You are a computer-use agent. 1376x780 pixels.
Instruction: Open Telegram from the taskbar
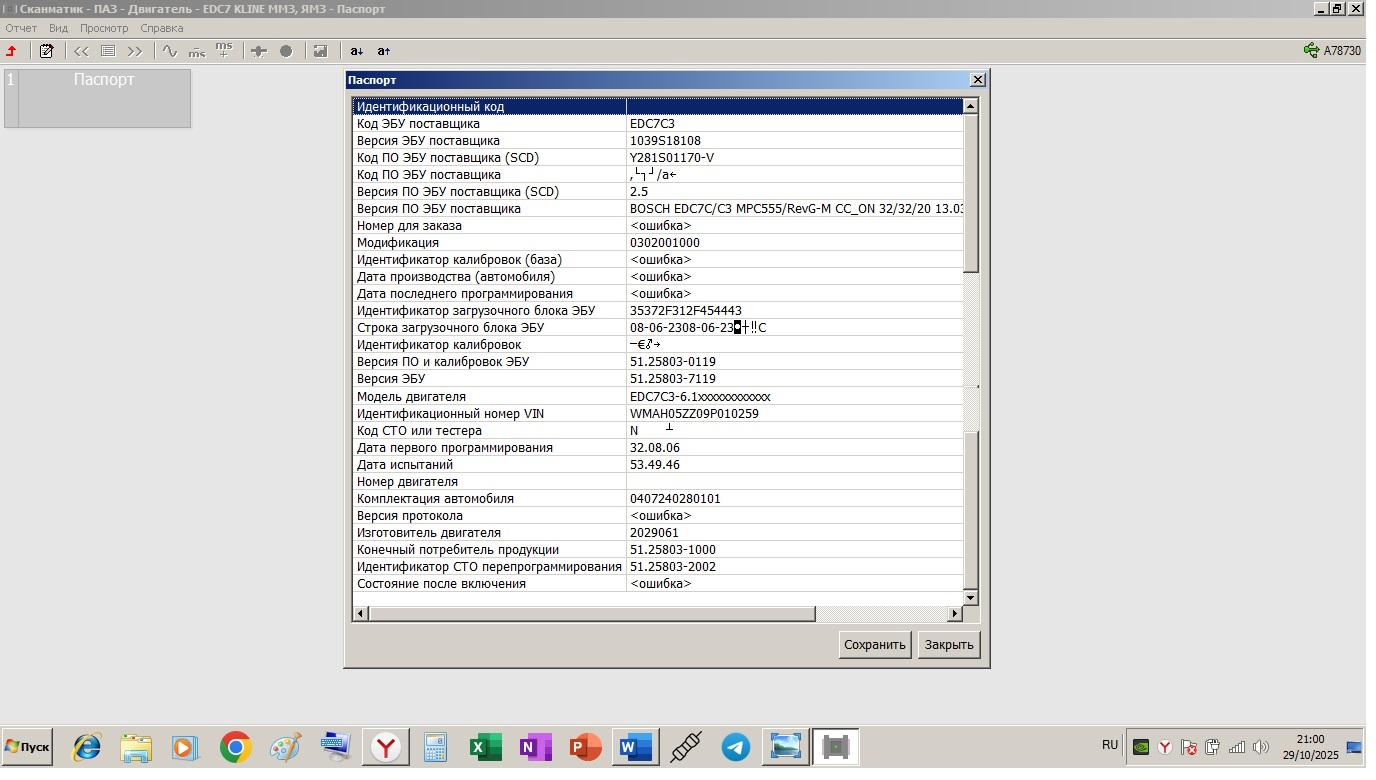(x=736, y=747)
